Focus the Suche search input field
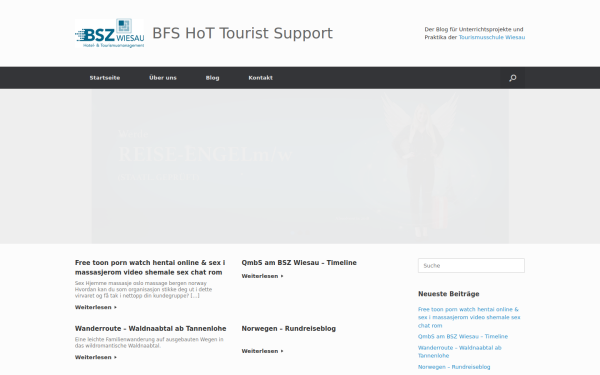The height and width of the screenshot is (375, 600). click(x=471, y=266)
